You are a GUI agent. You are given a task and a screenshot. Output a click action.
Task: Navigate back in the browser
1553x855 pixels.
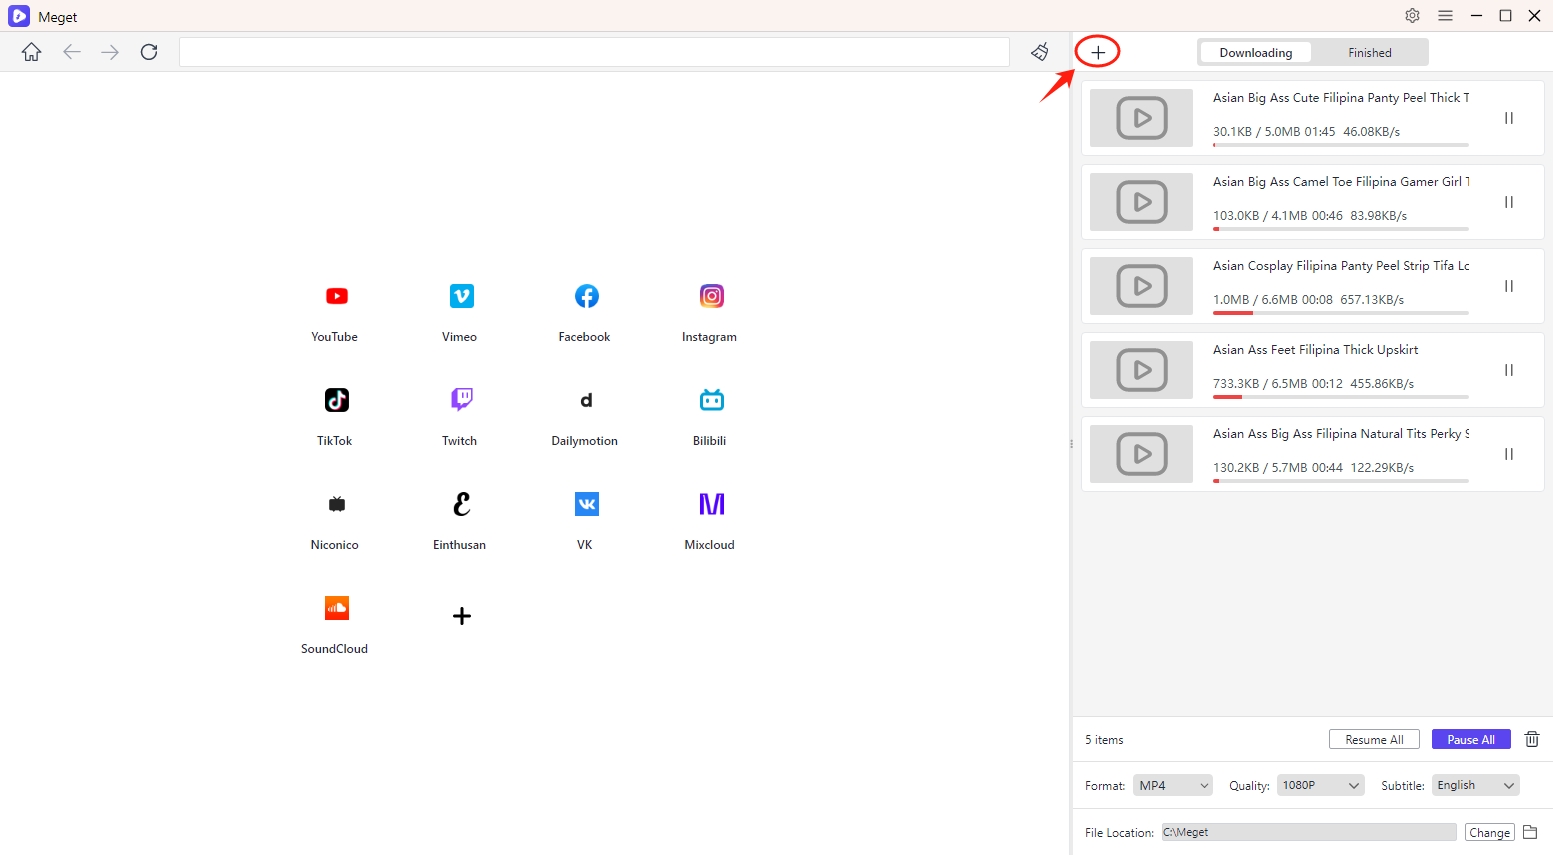[x=72, y=52]
